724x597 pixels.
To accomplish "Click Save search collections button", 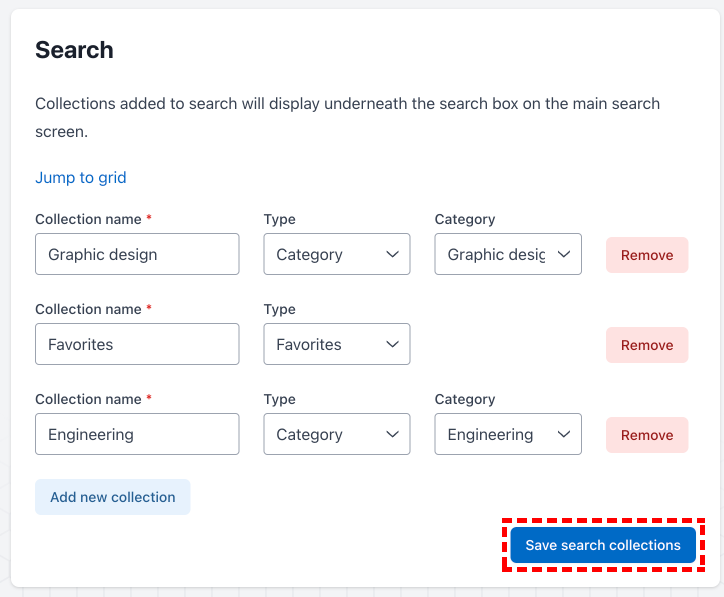I will (603, 545).
